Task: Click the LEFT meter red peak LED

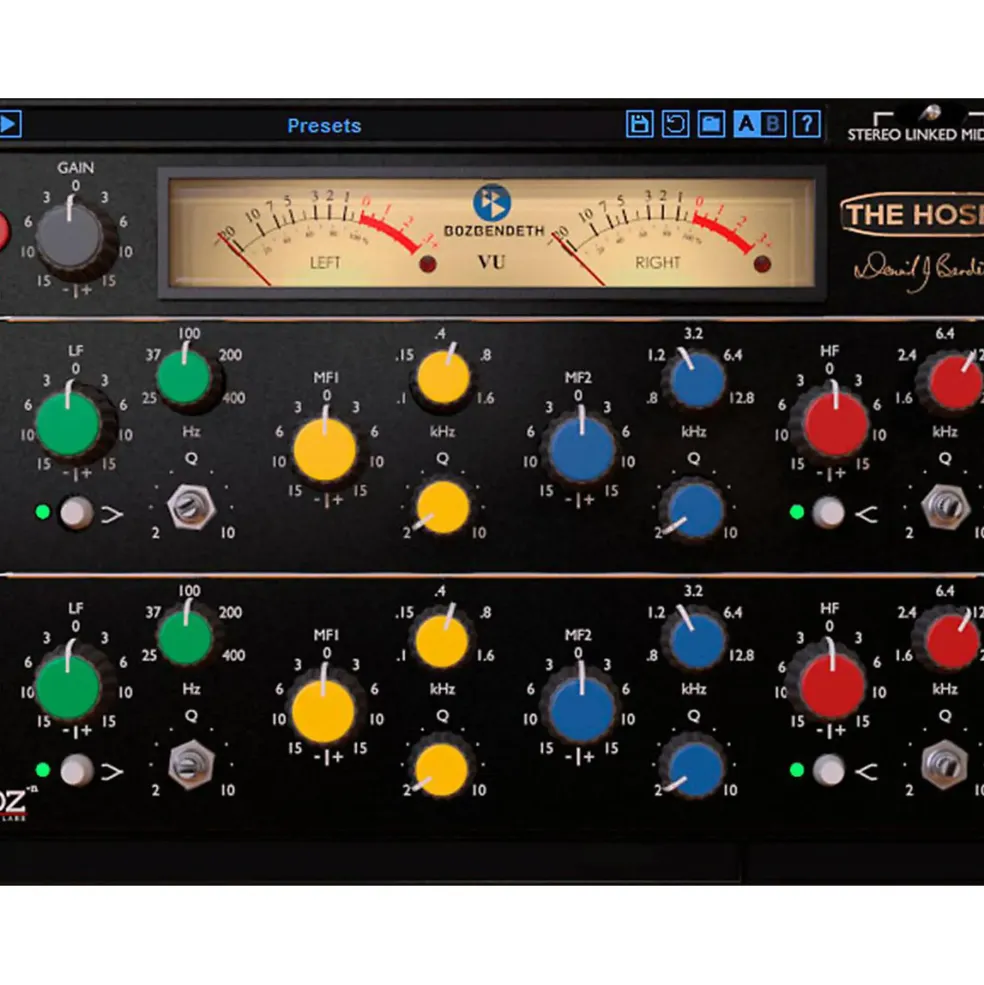Action: (x=428, y=264)
